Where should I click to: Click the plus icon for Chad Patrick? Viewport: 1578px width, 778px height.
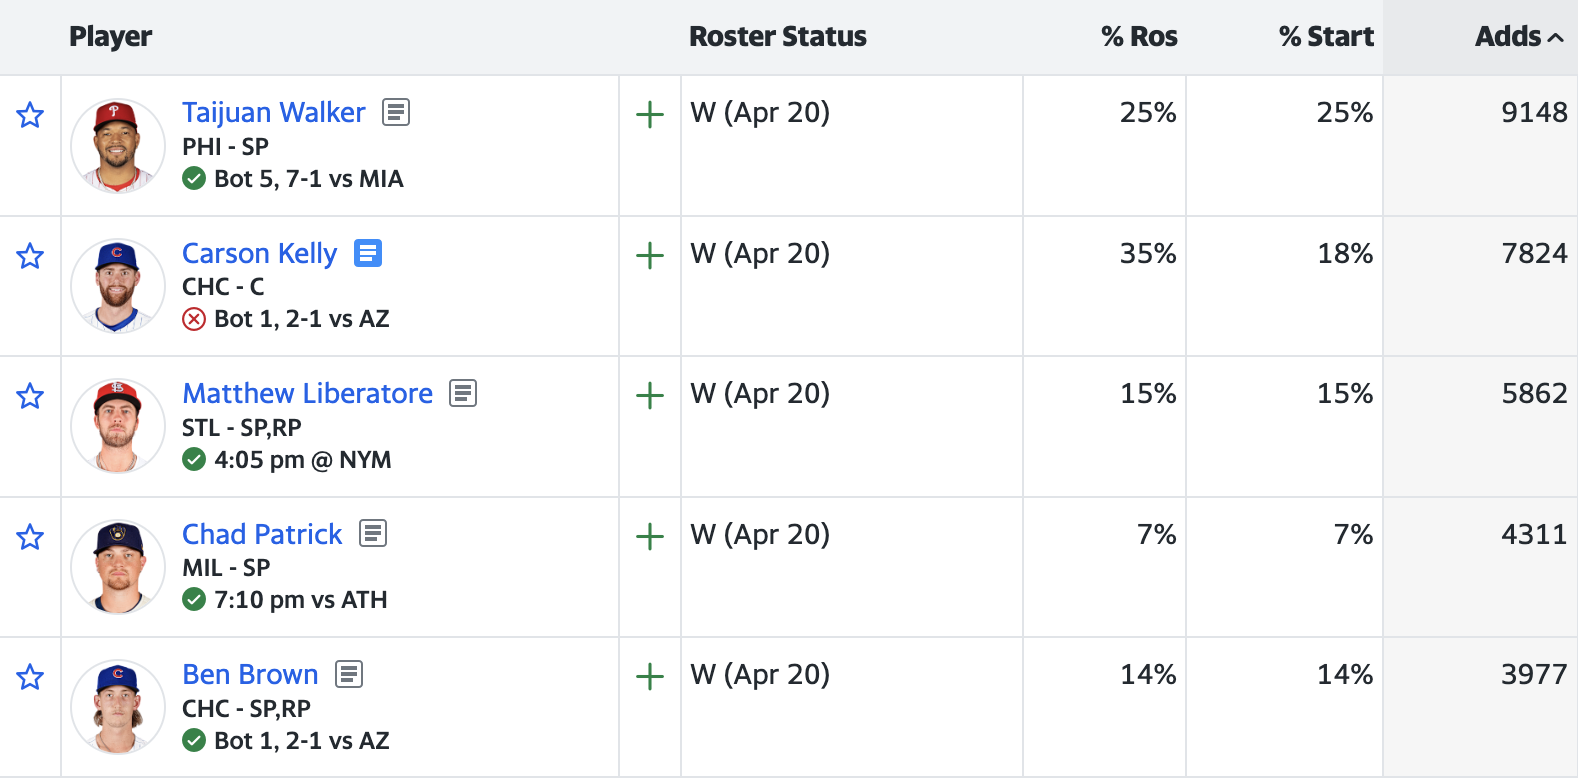650,536
